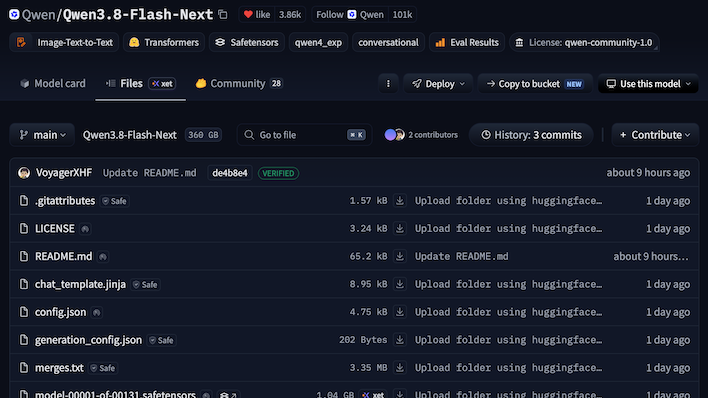This screenshot has height=398, width=708.
Task: Focus the Go to file search field
Action: point(304,135)
